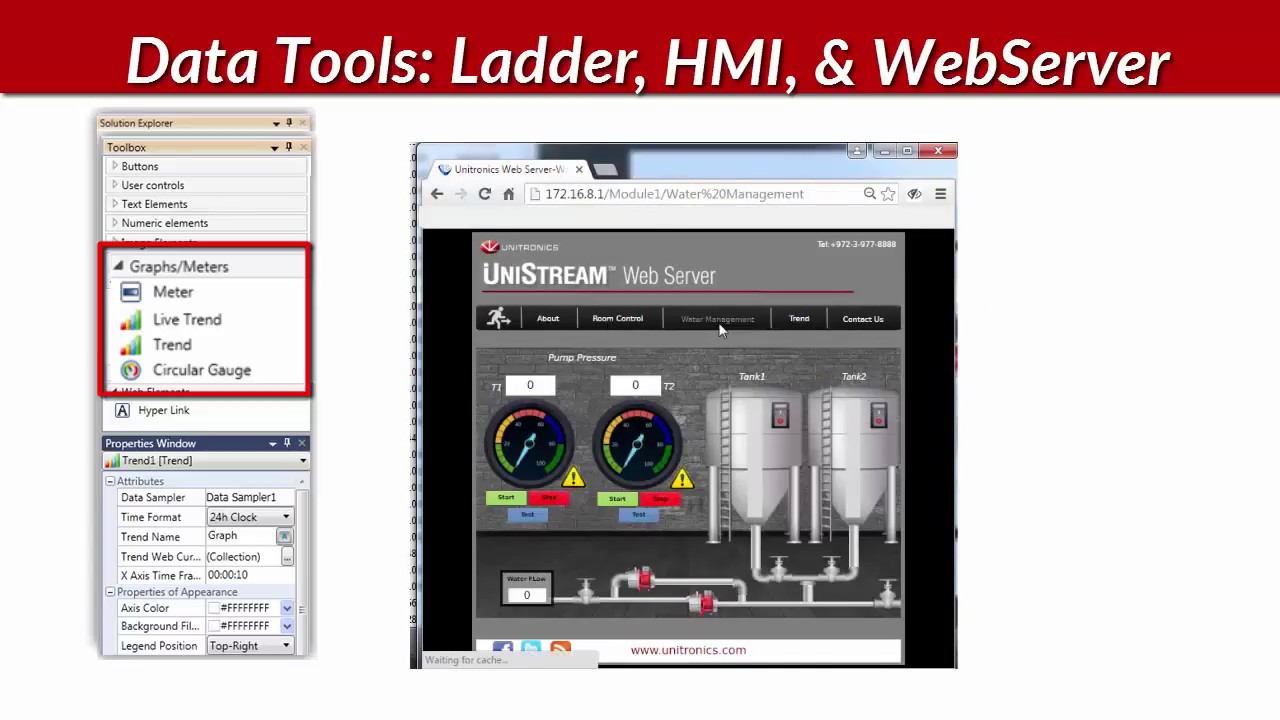Screen dimensions: 1280x720
Task: Click the Tank2 control switch
Action: [878, 415]
